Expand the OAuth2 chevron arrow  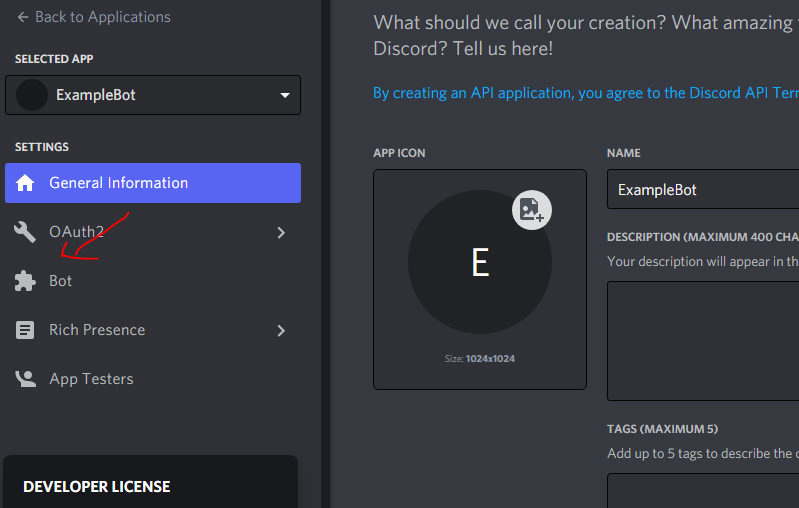coord(281,232)
